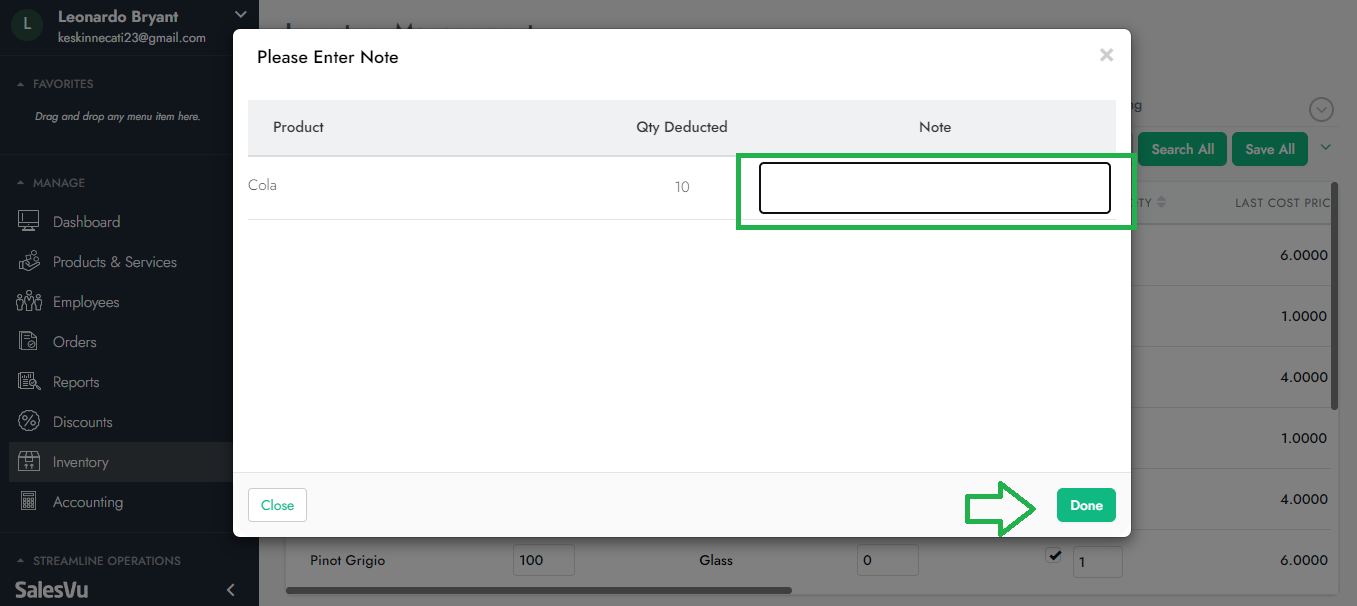The height and width of the screenshot is (606, 1357).
Task: Click the Orders clipboard icon
Action: click(29, 342)
